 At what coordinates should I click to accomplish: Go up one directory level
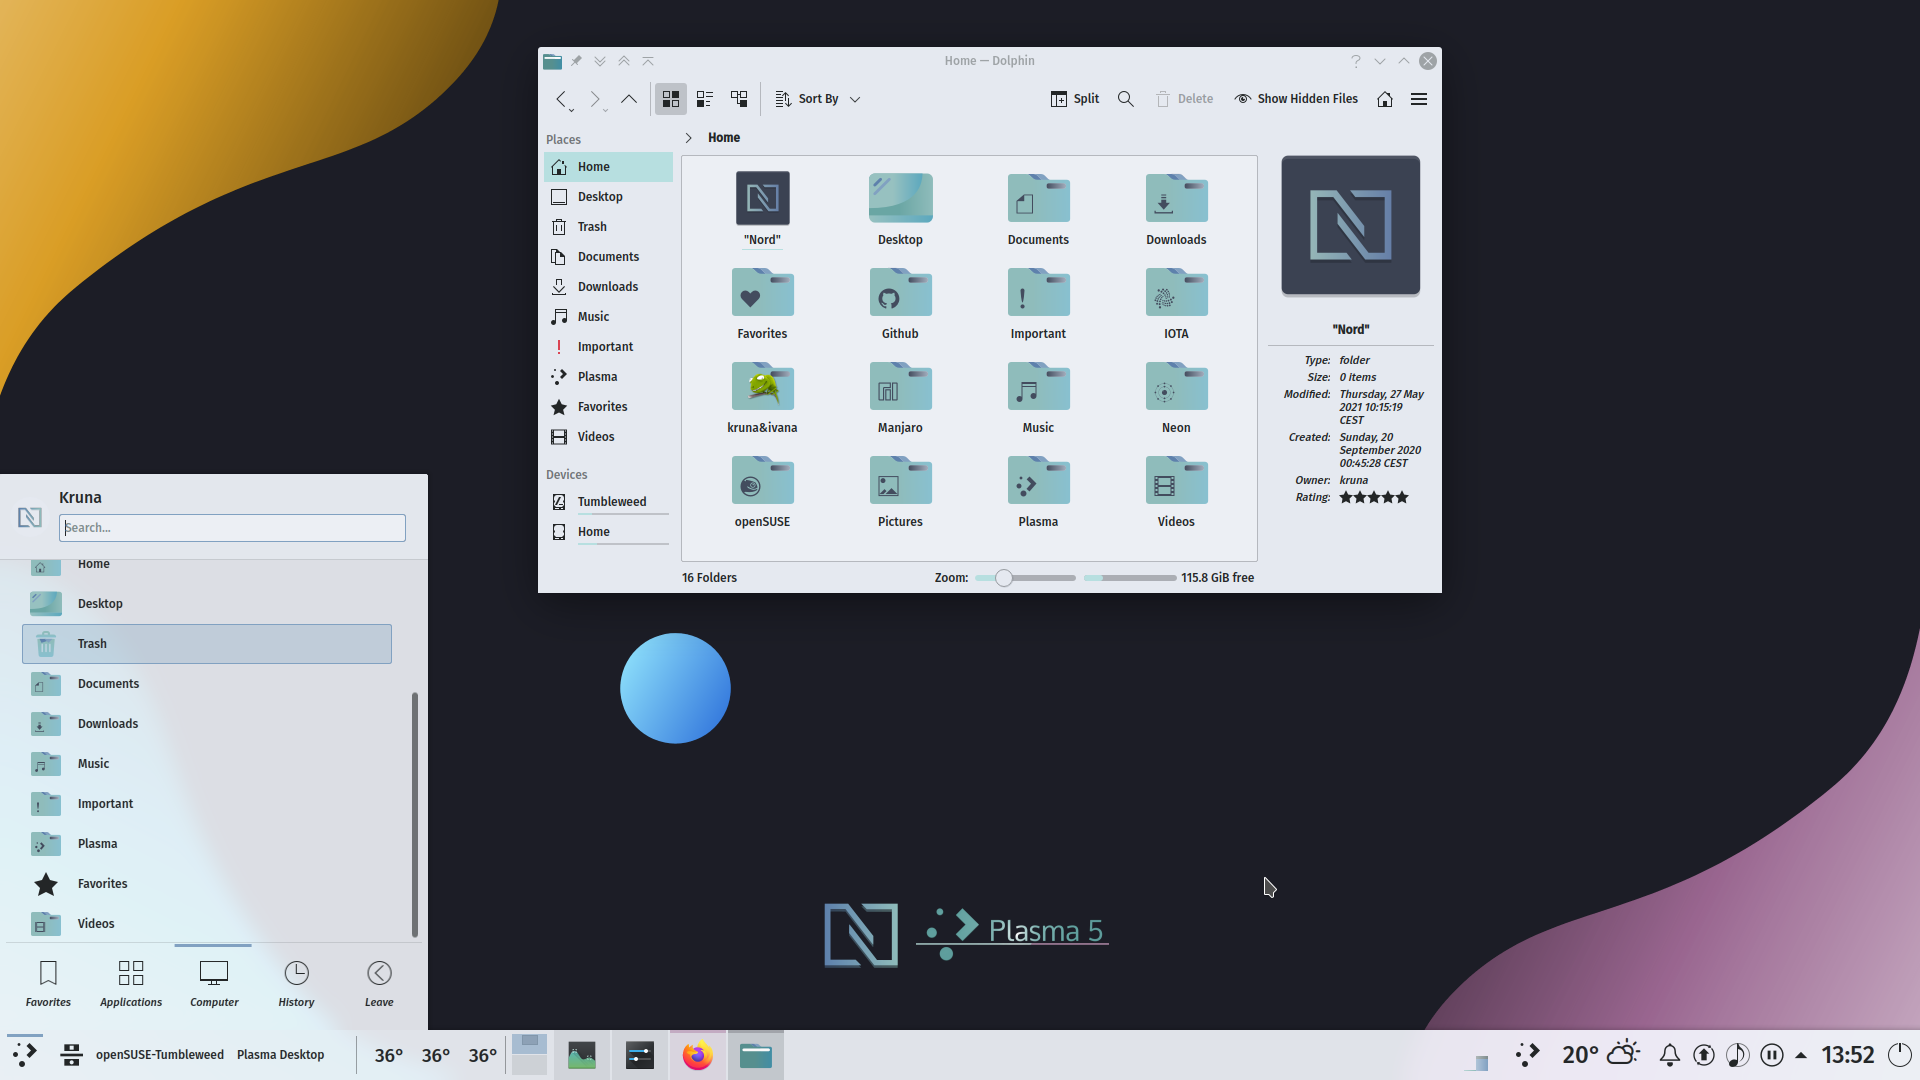pyautogui.click(x=629, y=99)
